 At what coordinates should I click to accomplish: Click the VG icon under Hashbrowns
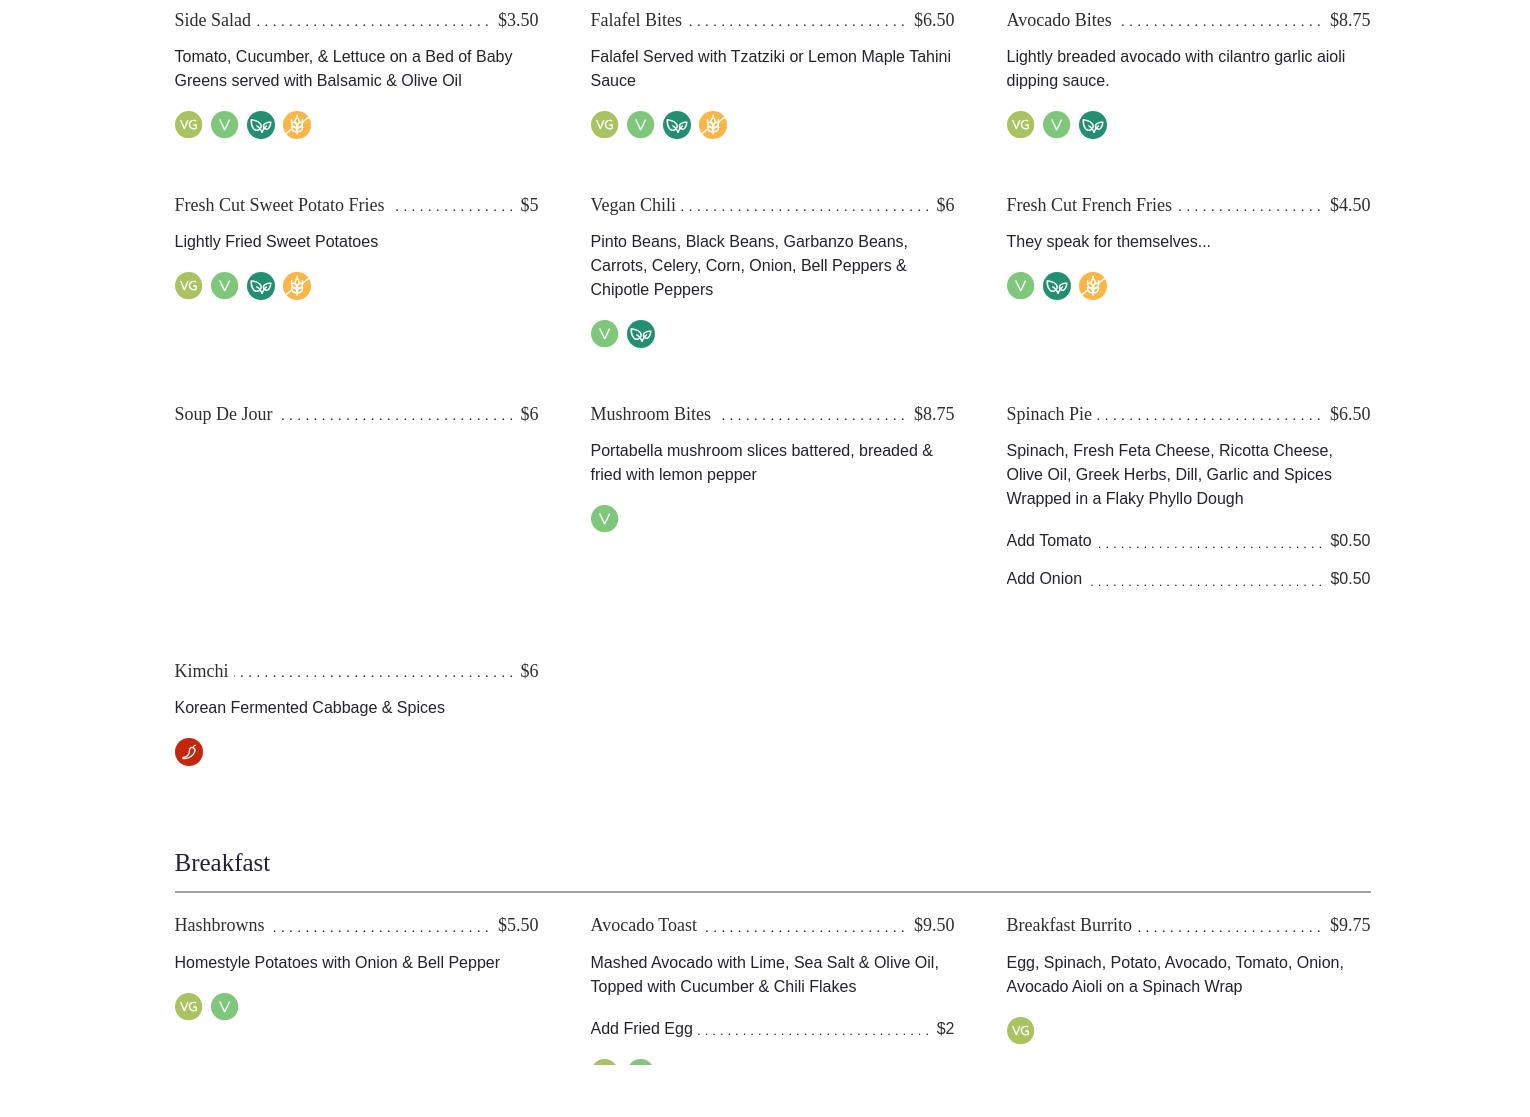188,1007
